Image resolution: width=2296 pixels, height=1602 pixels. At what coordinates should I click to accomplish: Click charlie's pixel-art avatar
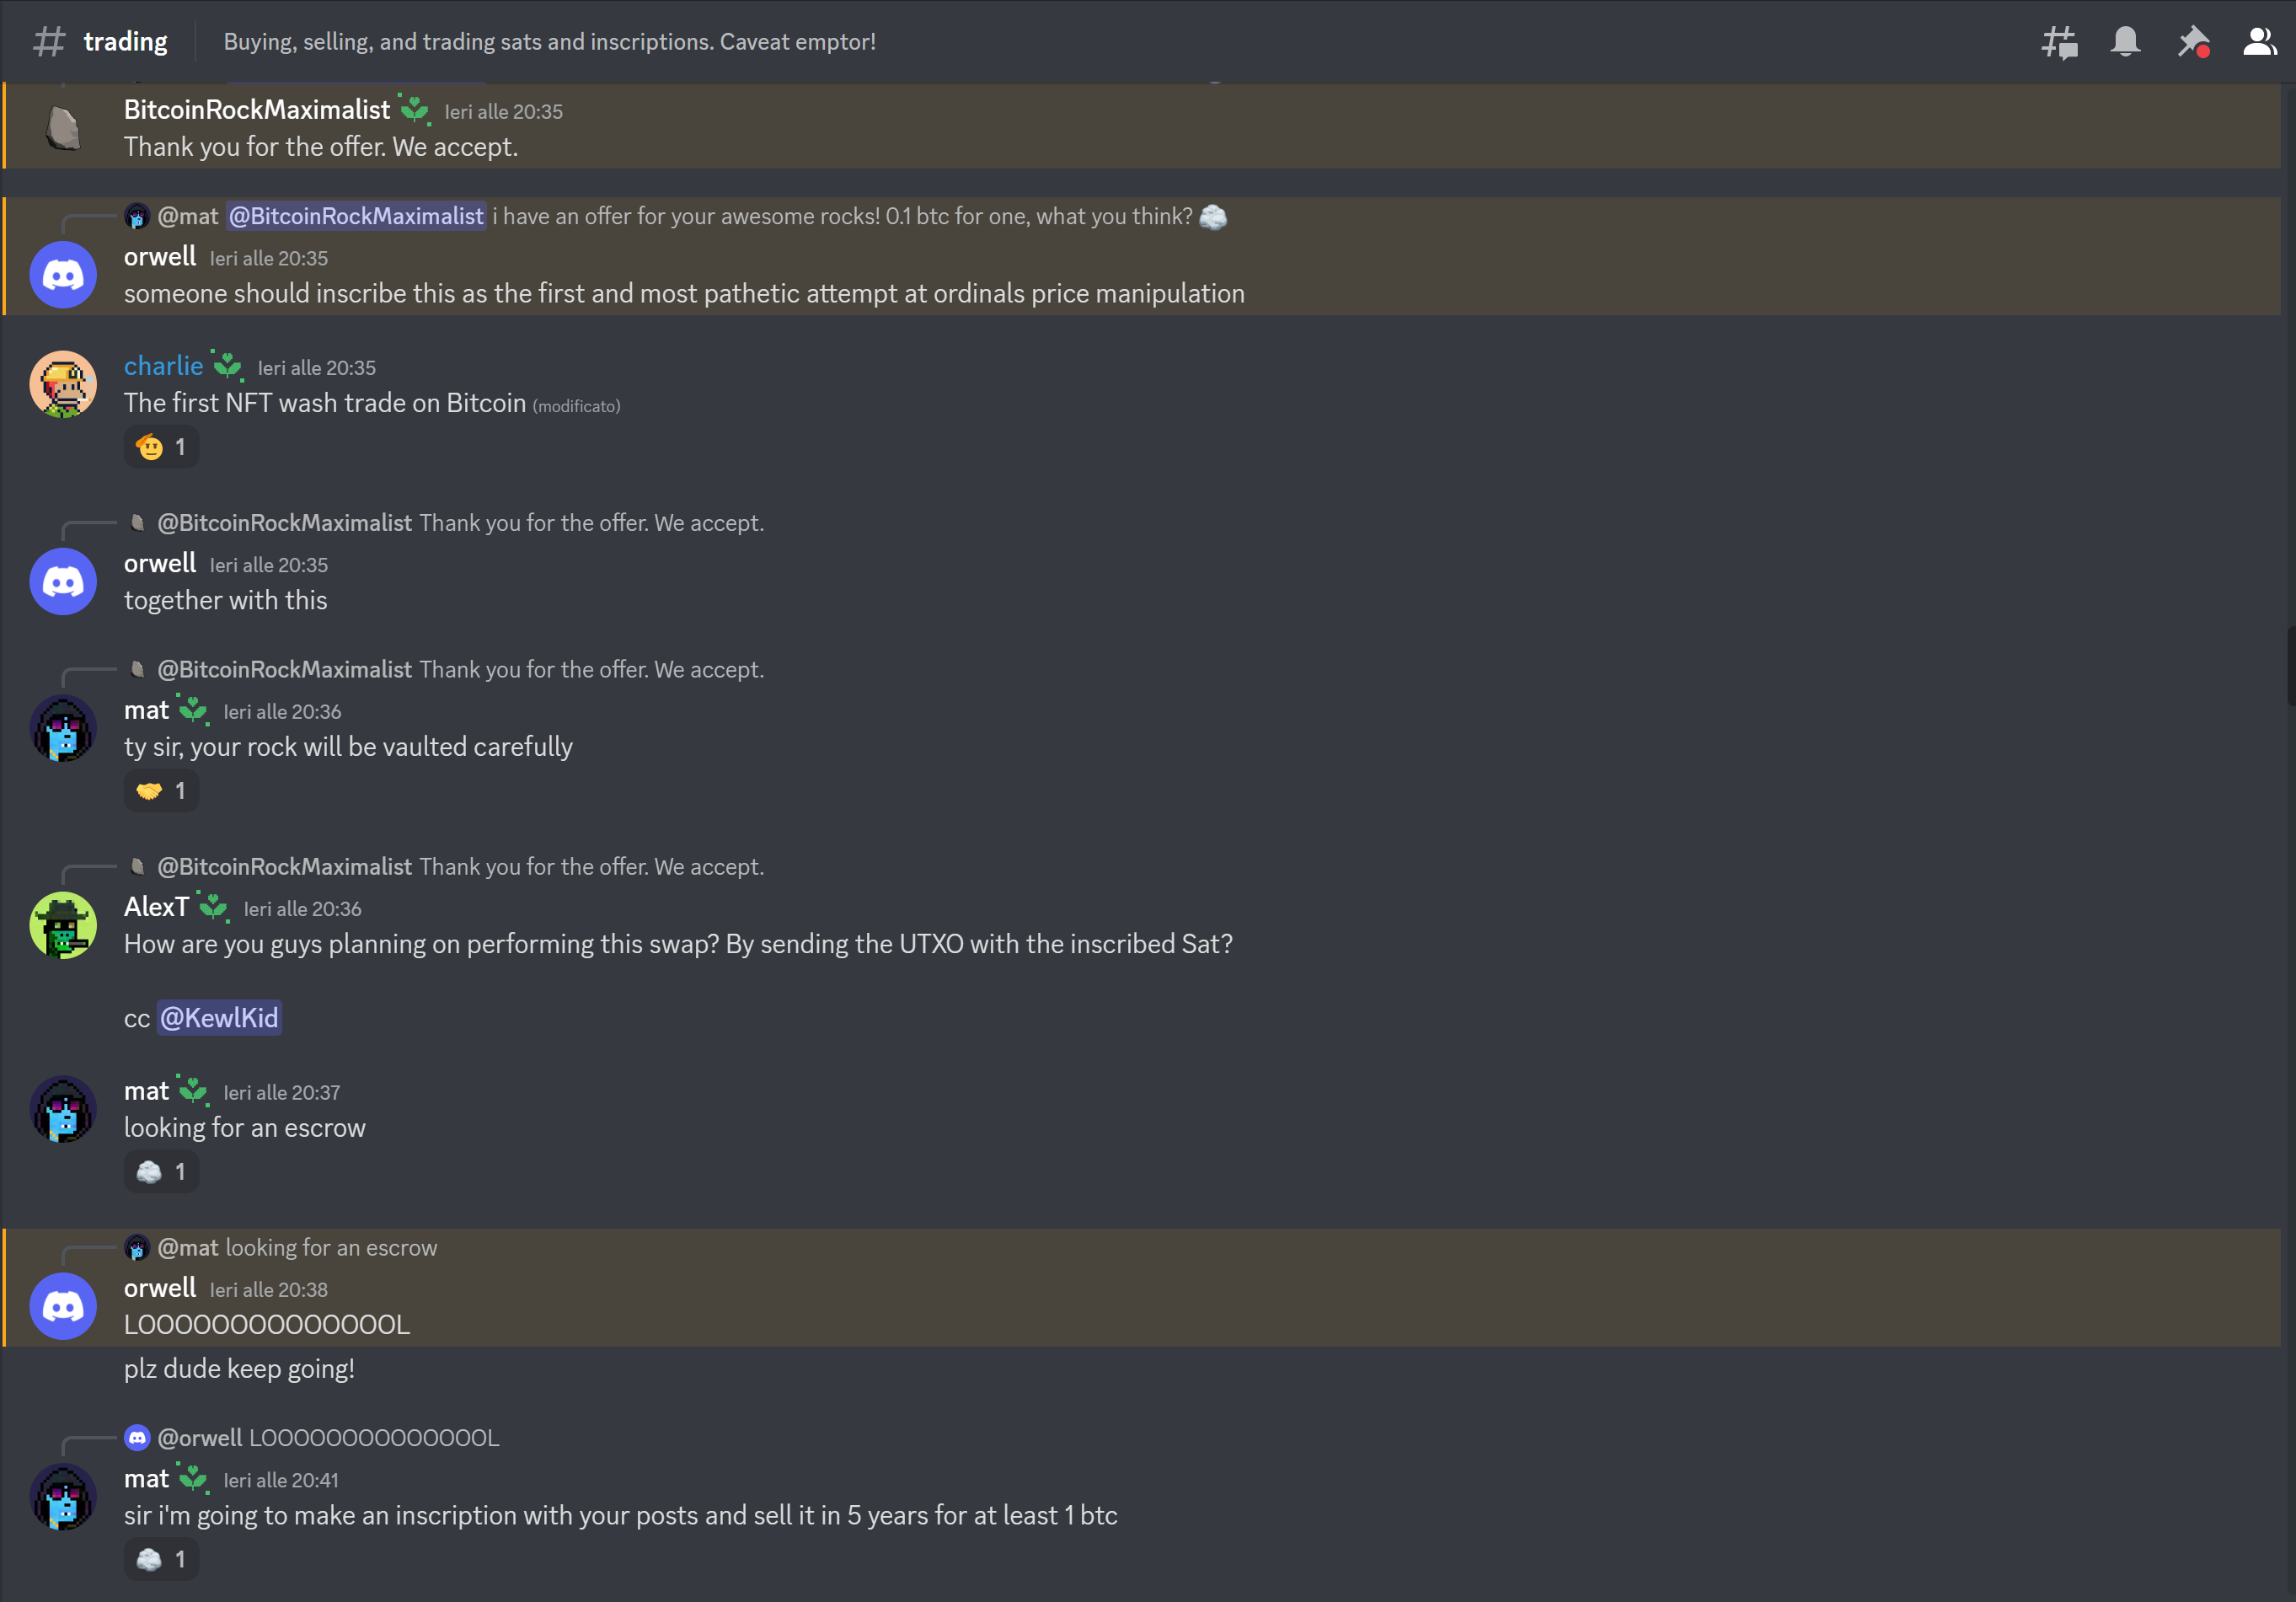pos(63,384)
